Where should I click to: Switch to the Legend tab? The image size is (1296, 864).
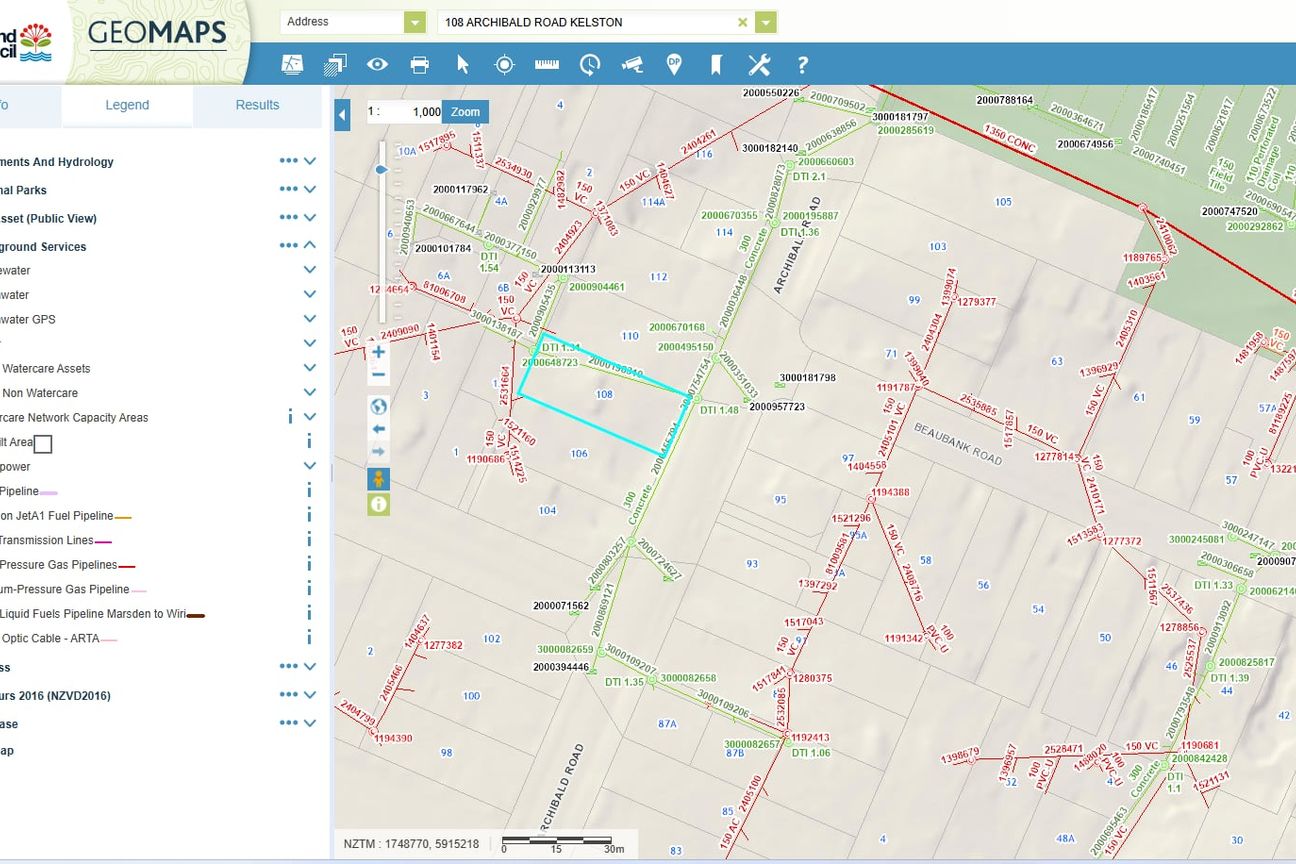(x=127, y=105)
